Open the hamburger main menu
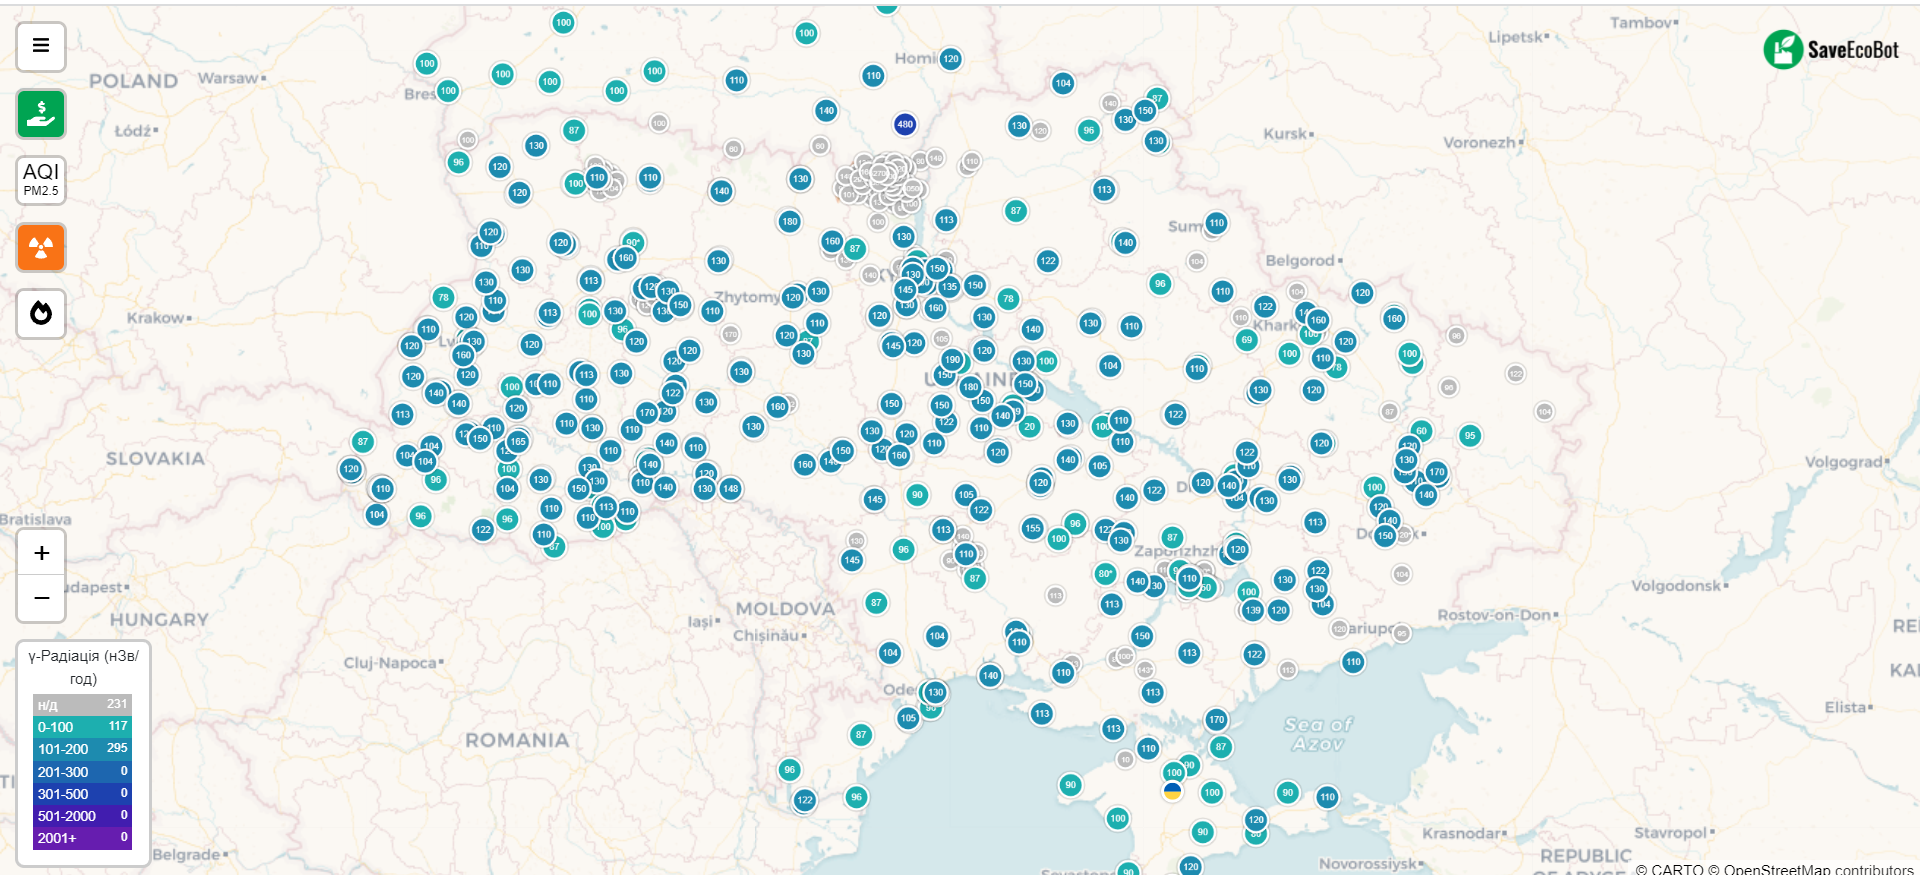Viewport: 1920px width, 875px height. [x=41, y=46]
